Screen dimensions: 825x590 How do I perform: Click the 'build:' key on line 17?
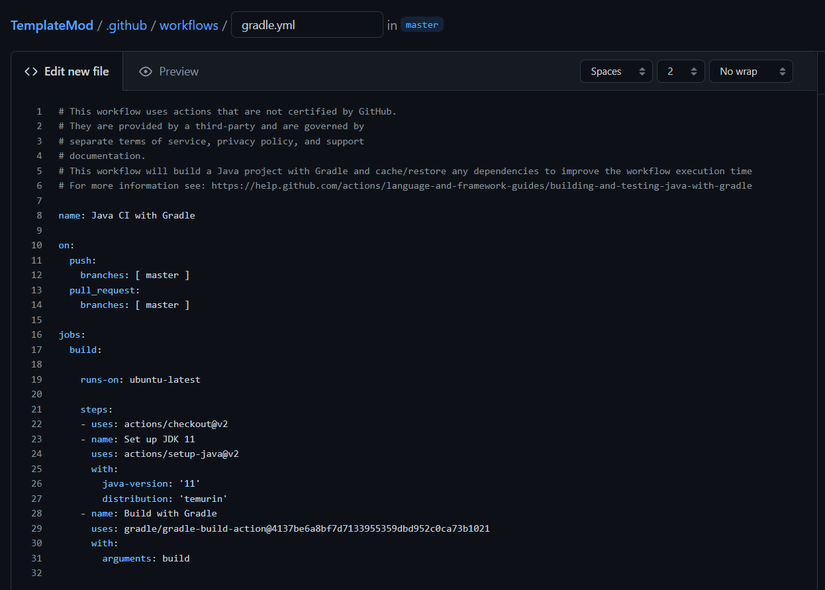click(85, 350)
